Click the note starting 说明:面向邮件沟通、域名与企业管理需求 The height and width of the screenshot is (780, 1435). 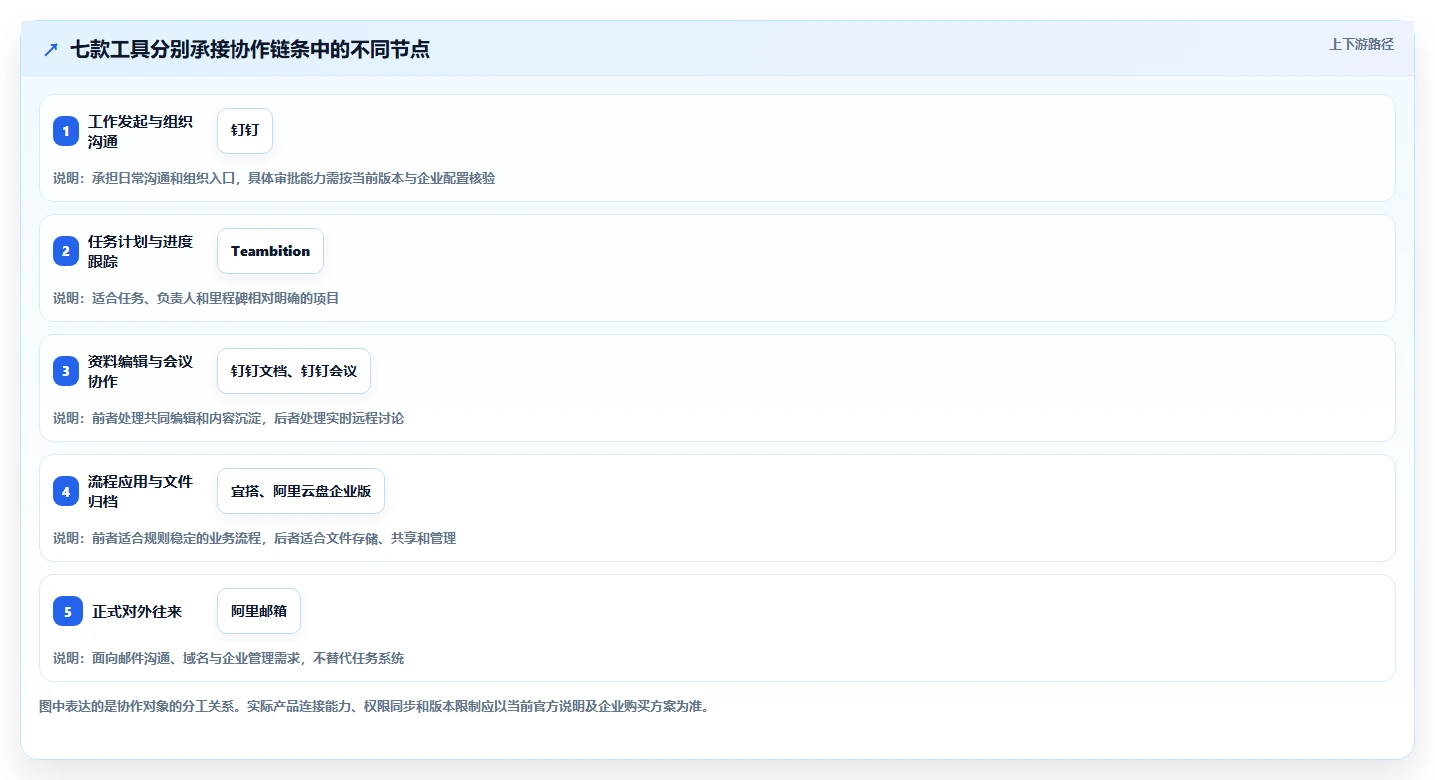[229, 658]
